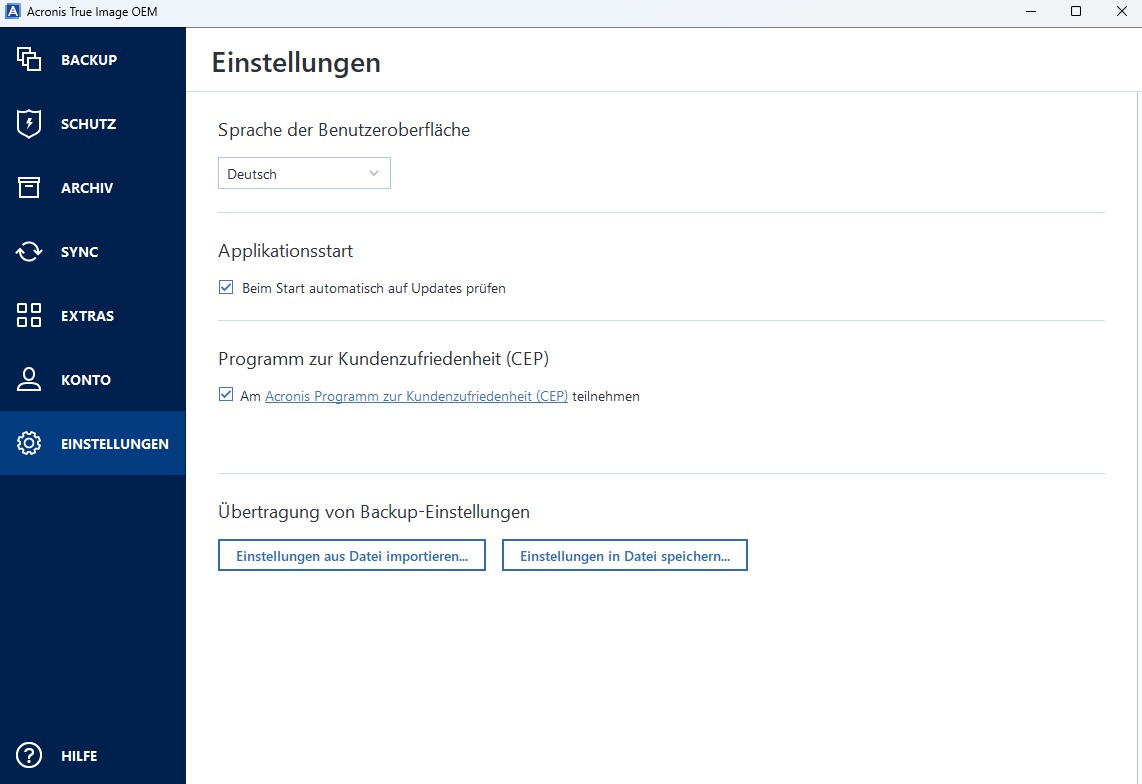Disable automatic update check at startup
The height and width of the screenshot is (784, 1142).
click(x=226, y=288)
